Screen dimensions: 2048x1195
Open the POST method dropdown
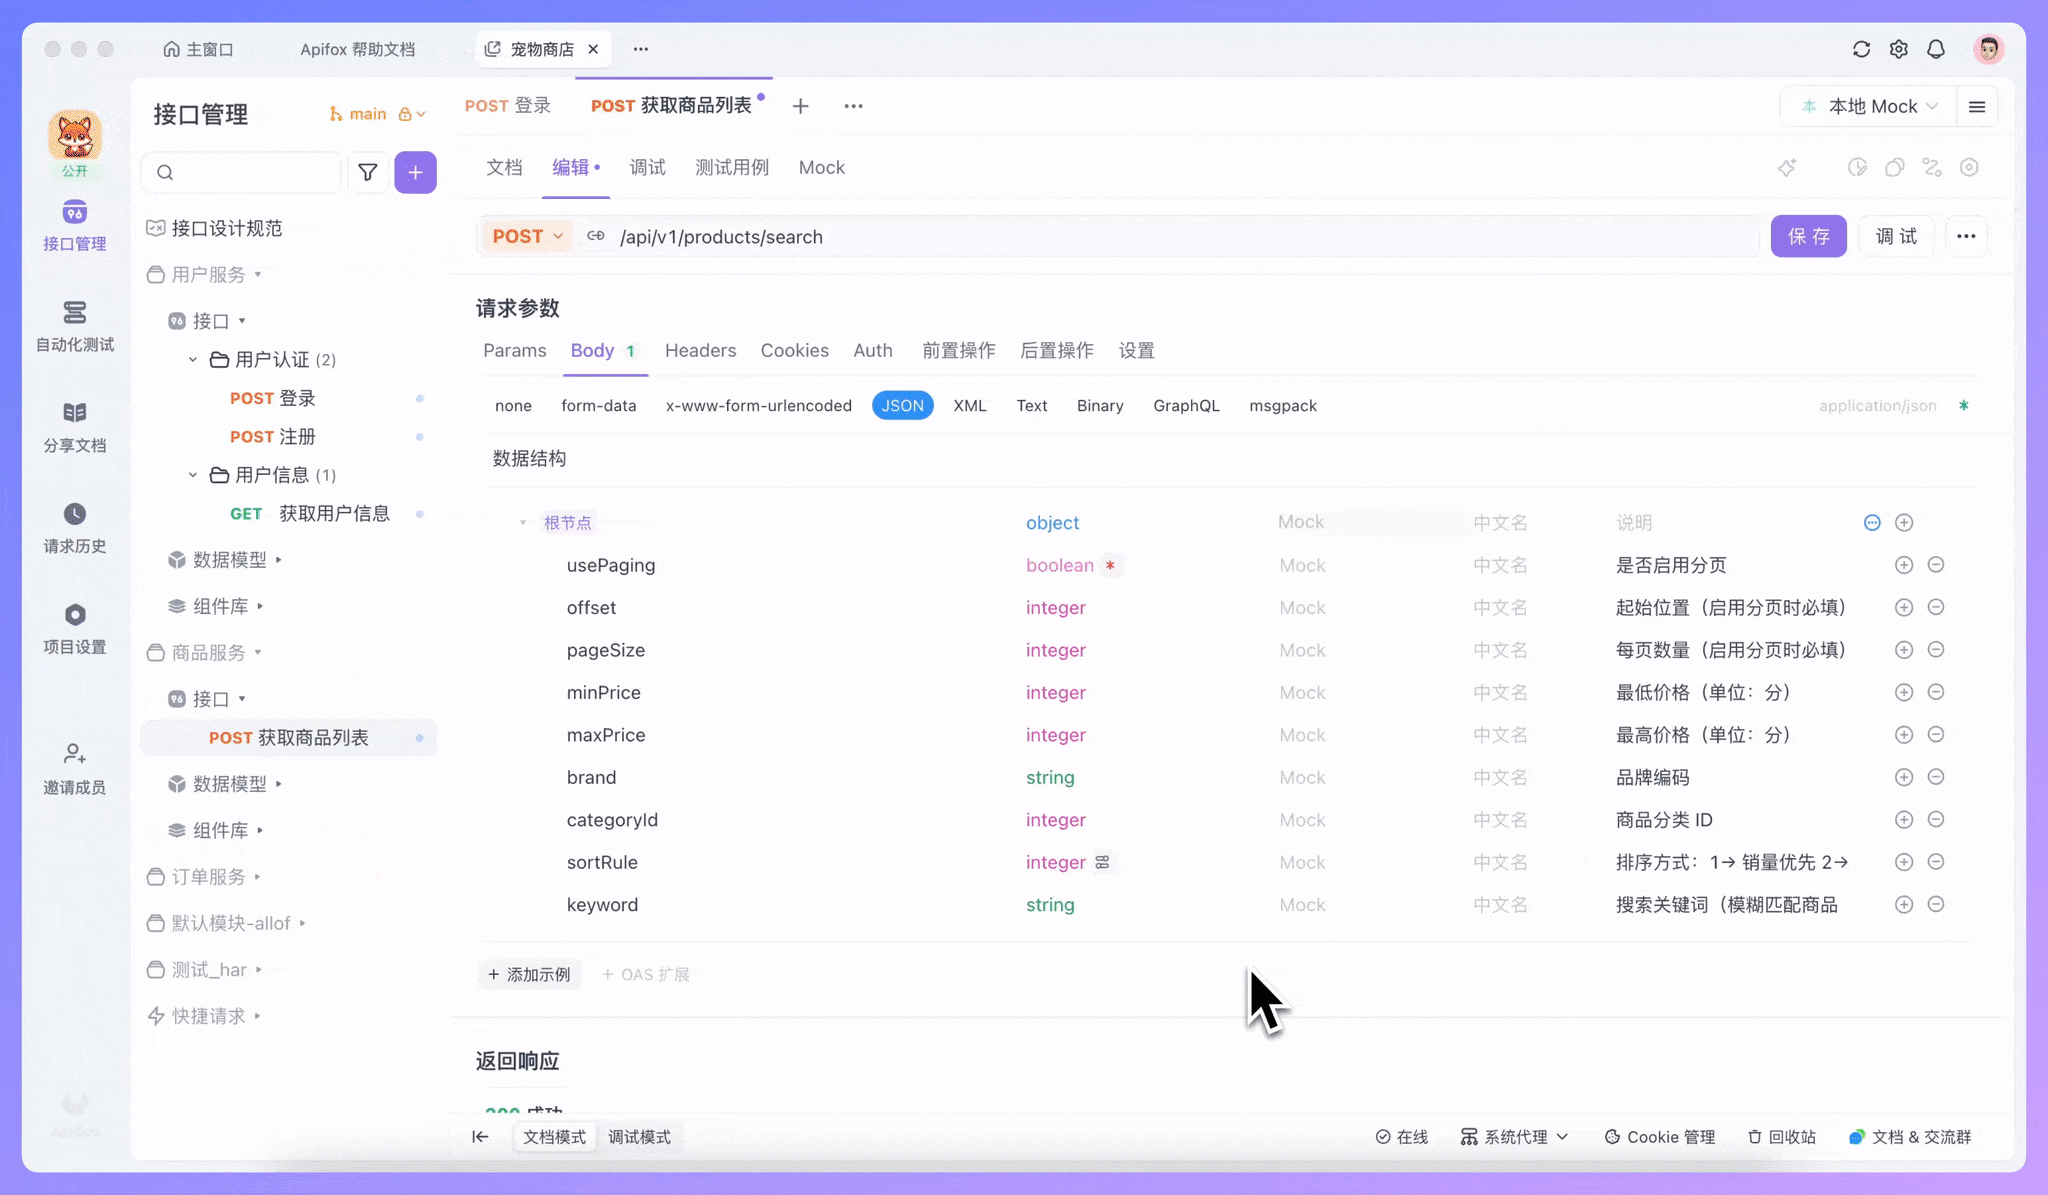pyautogui.click(x=527, y=236)
